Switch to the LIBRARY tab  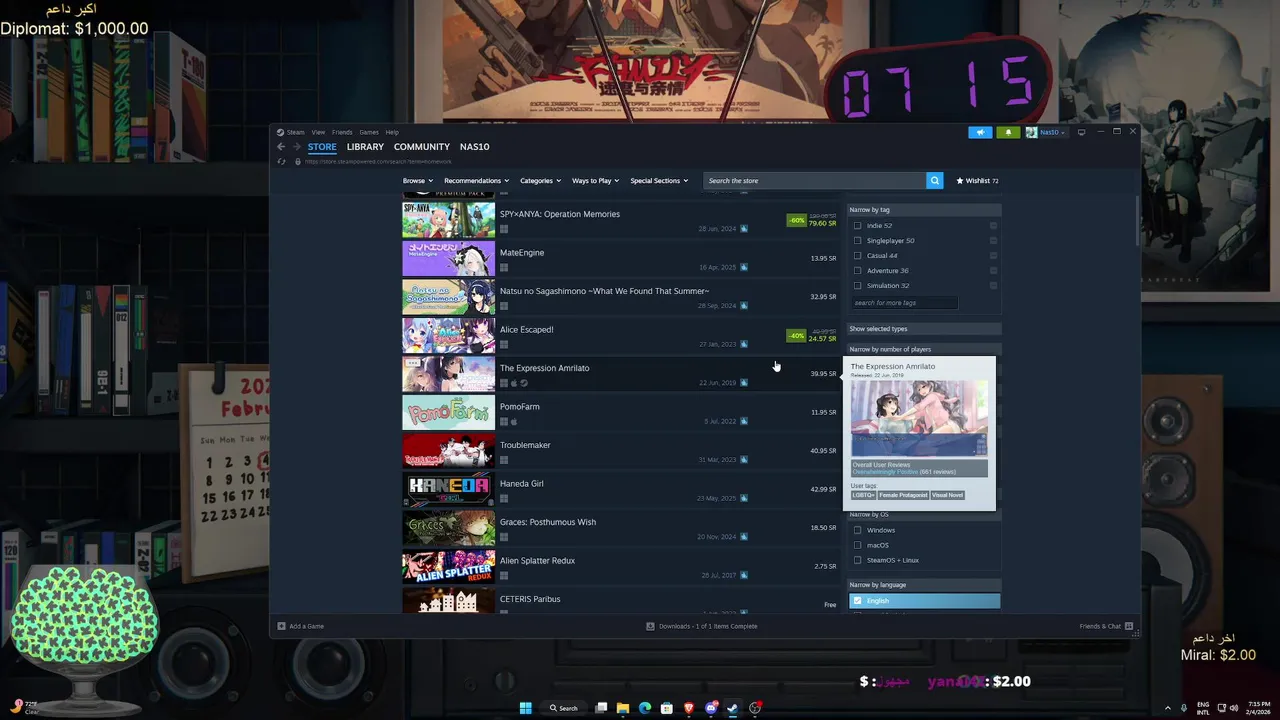pos(365,147)
